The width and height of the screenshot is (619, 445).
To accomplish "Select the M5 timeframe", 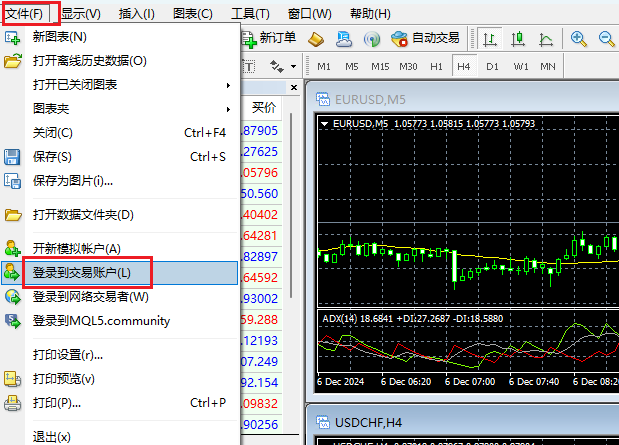I will 352,67.
